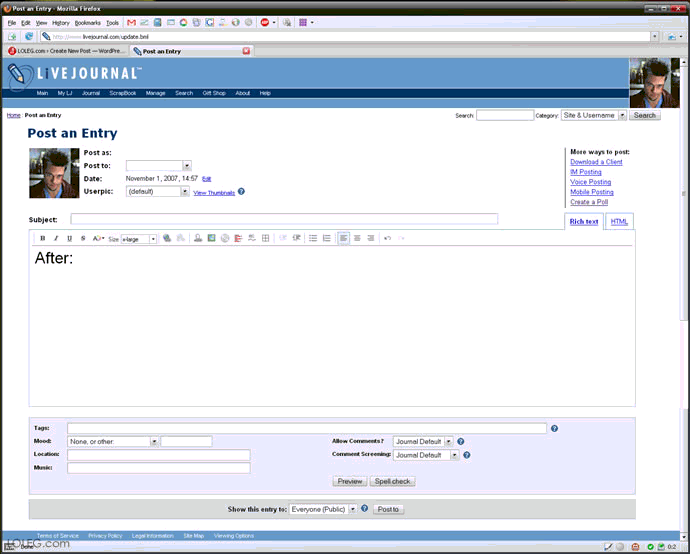Click the help icon next to Userpic
Image resolution: width=690 pixels, height=554 pixels.
[241, 191]
